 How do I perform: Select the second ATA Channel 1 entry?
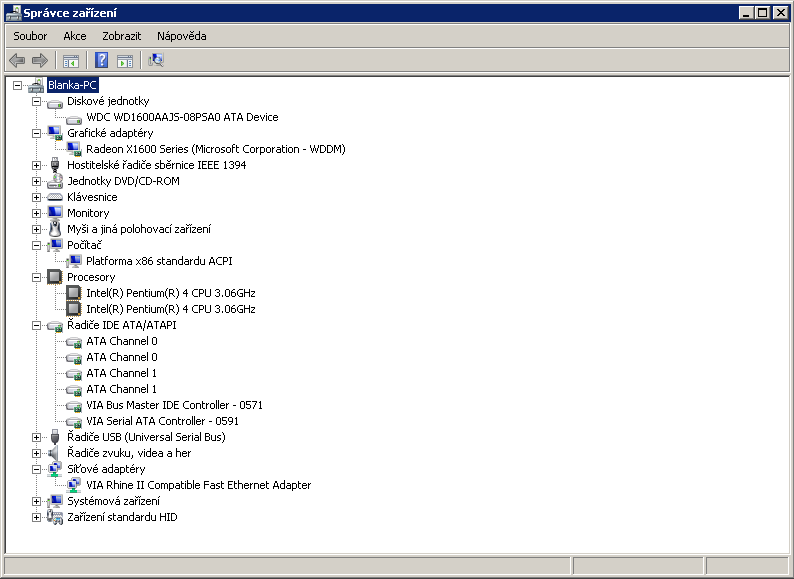[122, 389]
